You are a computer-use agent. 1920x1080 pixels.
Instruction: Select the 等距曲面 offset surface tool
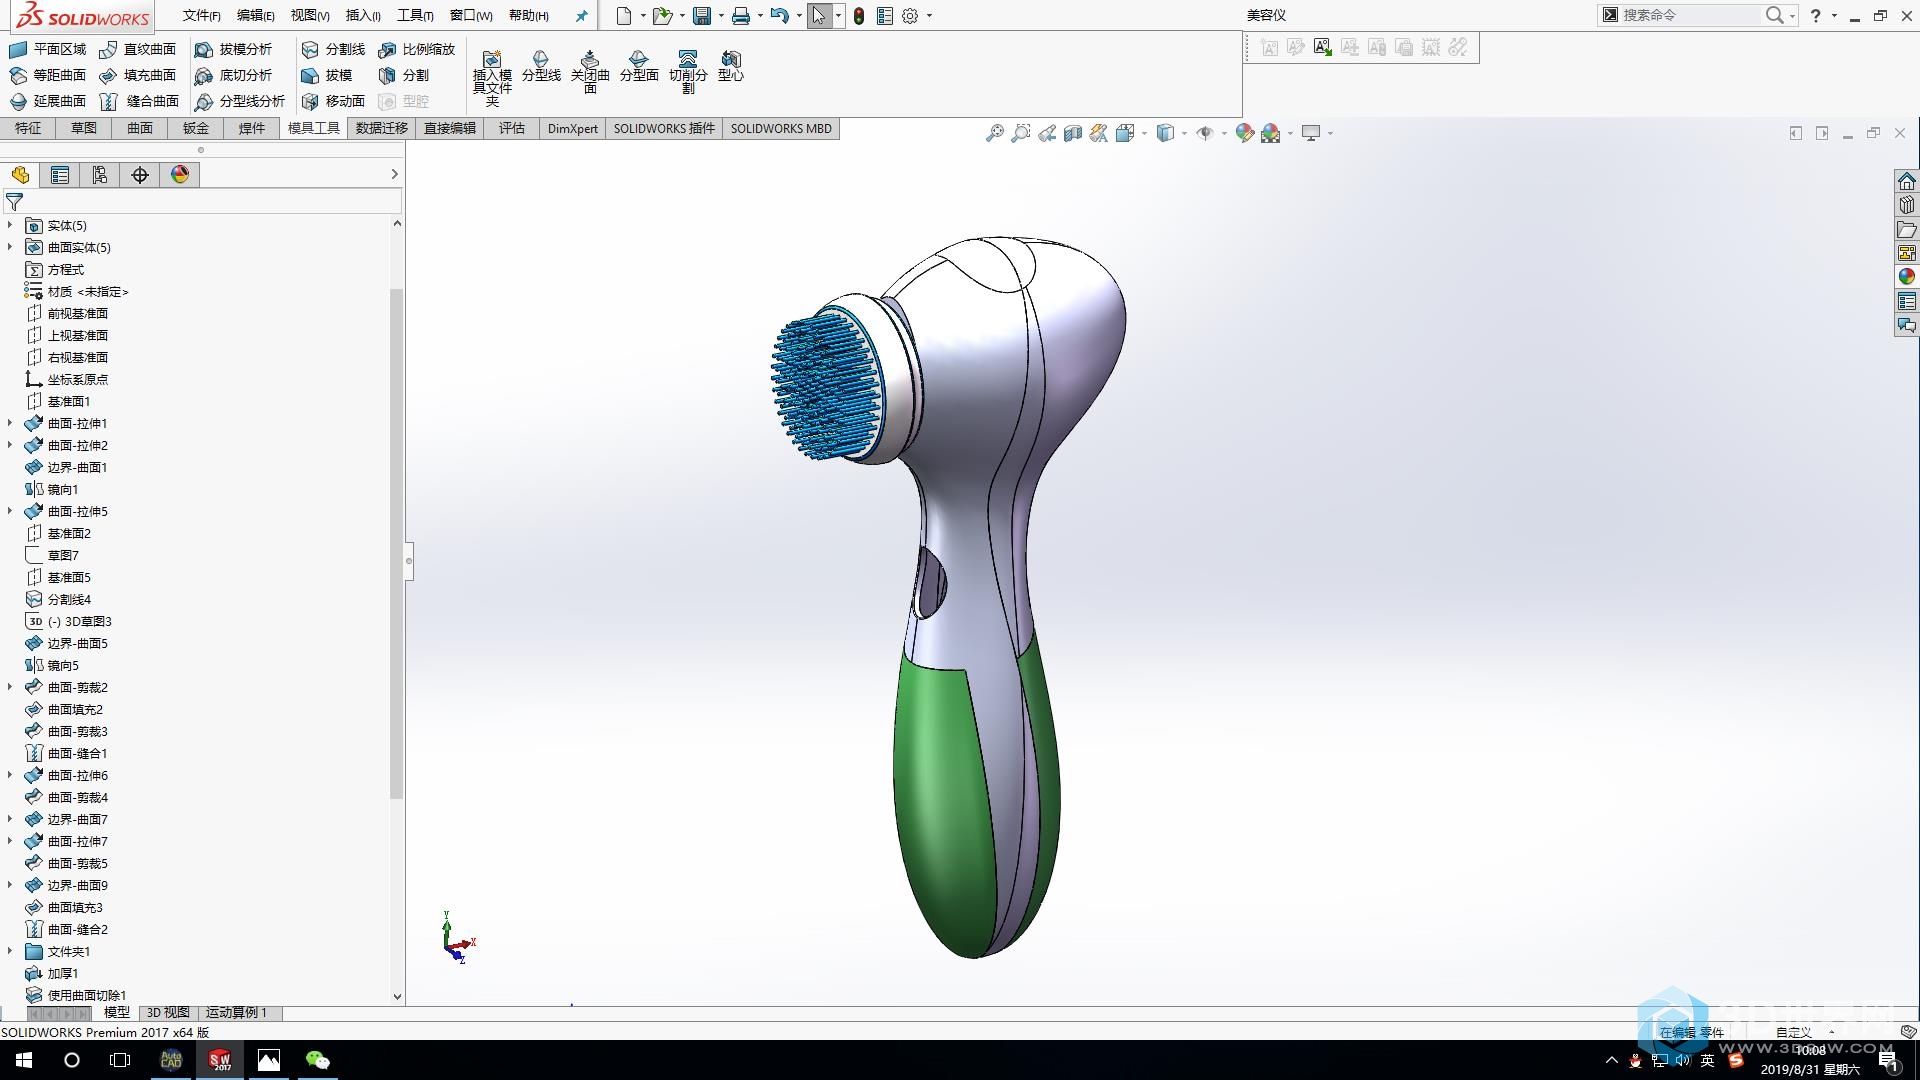point(47,75)
